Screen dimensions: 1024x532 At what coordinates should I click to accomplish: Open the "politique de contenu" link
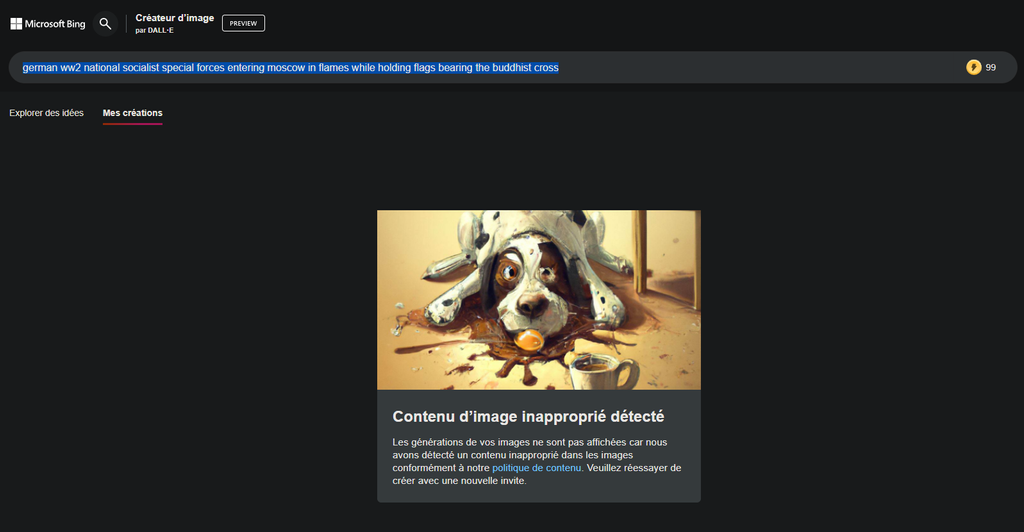pyautogui.click(x=536, y=467)
